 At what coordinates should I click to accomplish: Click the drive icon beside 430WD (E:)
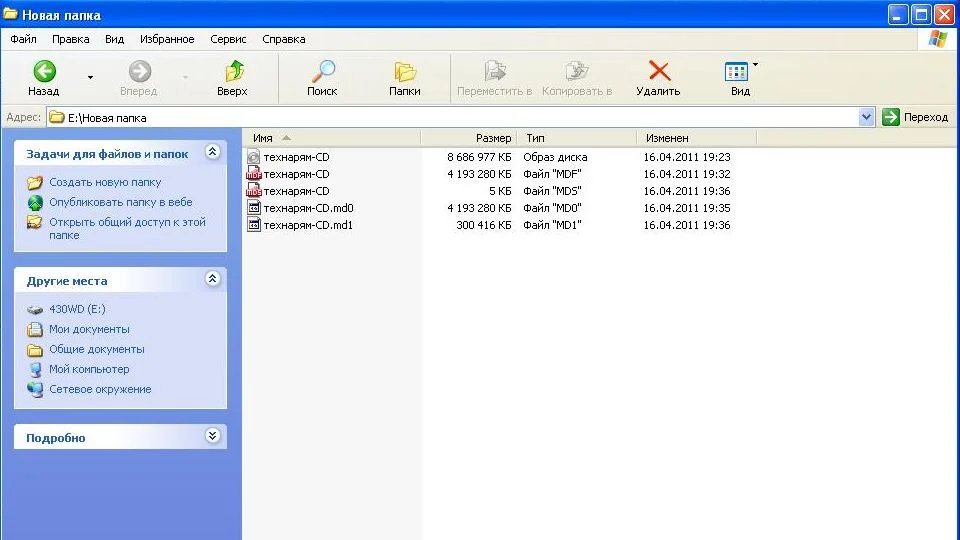pyautogui.click(x=35, y=310)
